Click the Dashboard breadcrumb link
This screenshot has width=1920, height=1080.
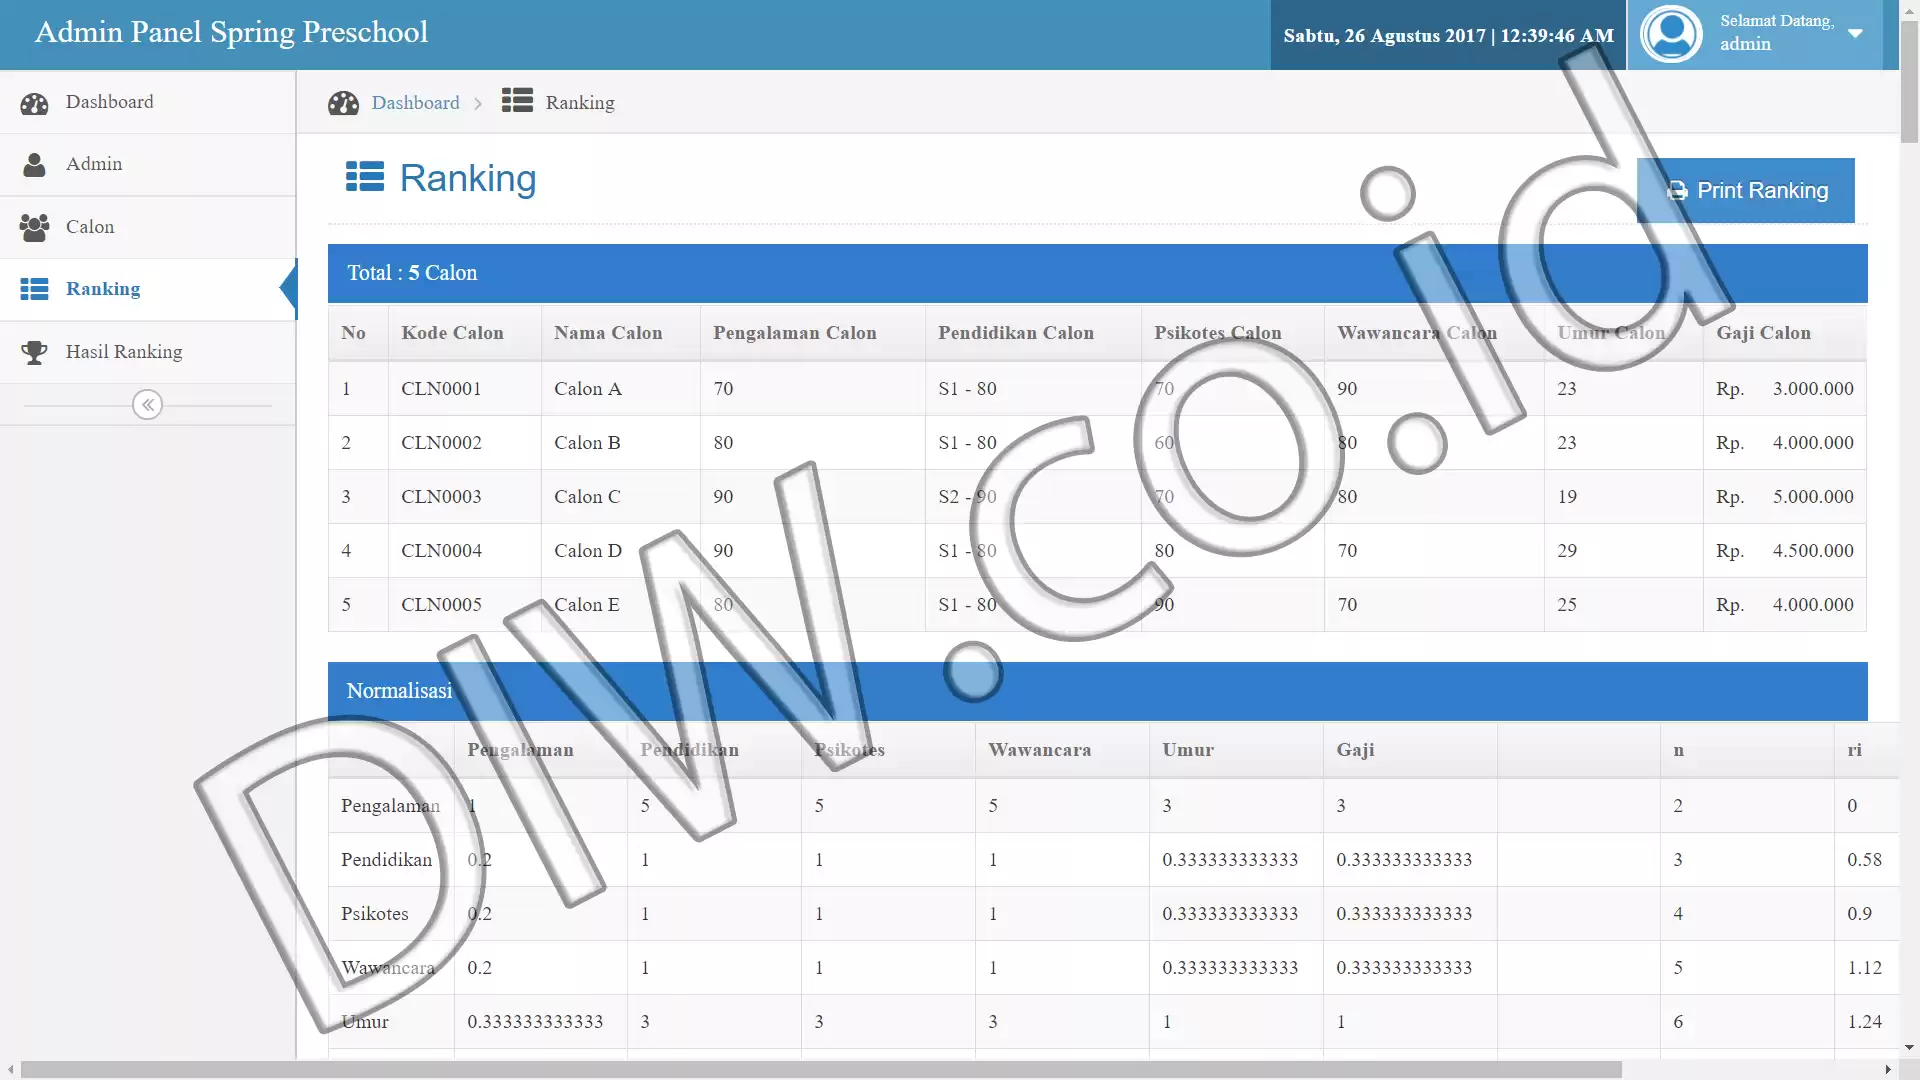(x=415, y=103)
